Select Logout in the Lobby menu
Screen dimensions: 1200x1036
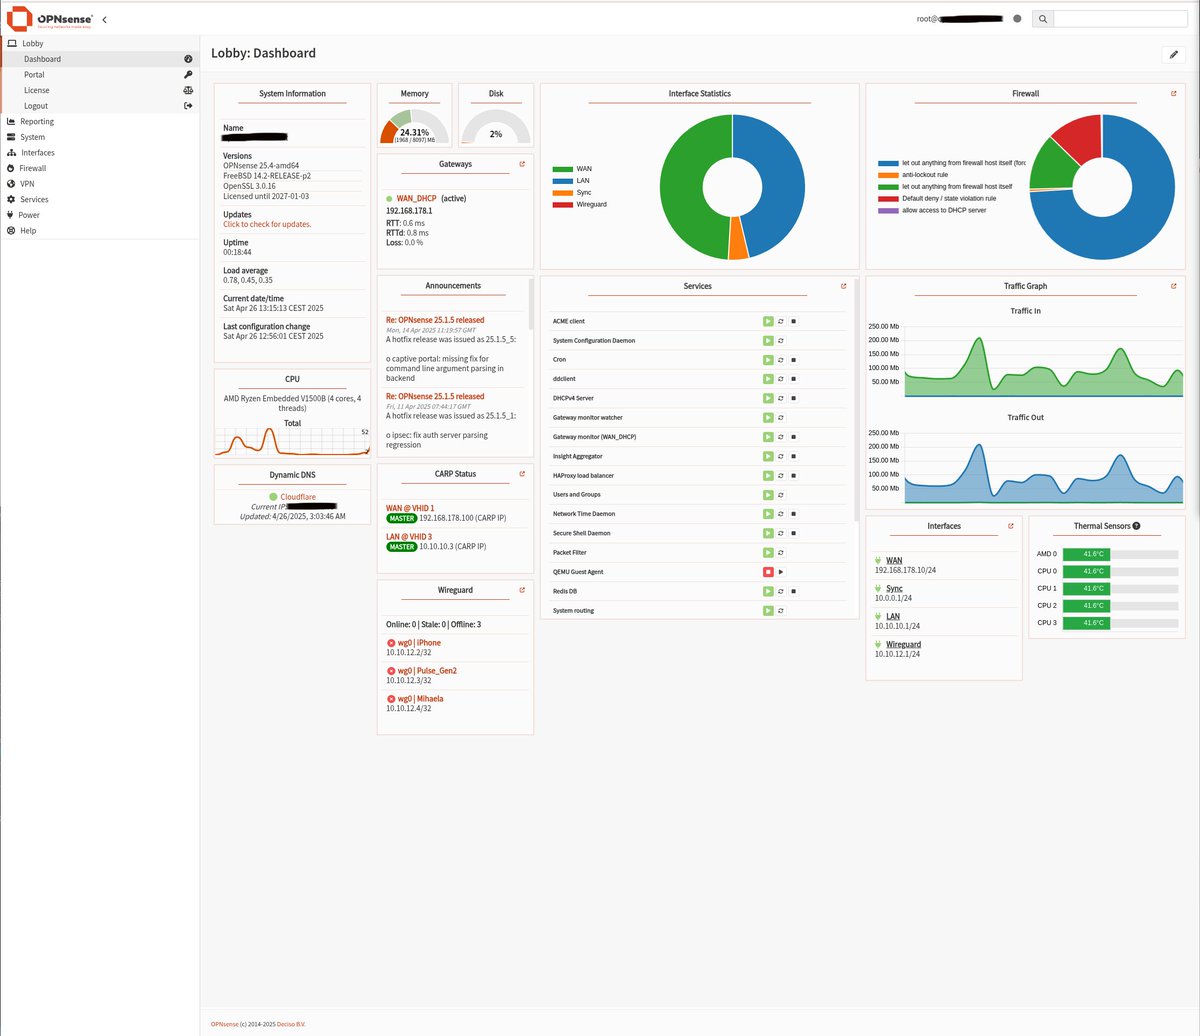click(100, 106)
